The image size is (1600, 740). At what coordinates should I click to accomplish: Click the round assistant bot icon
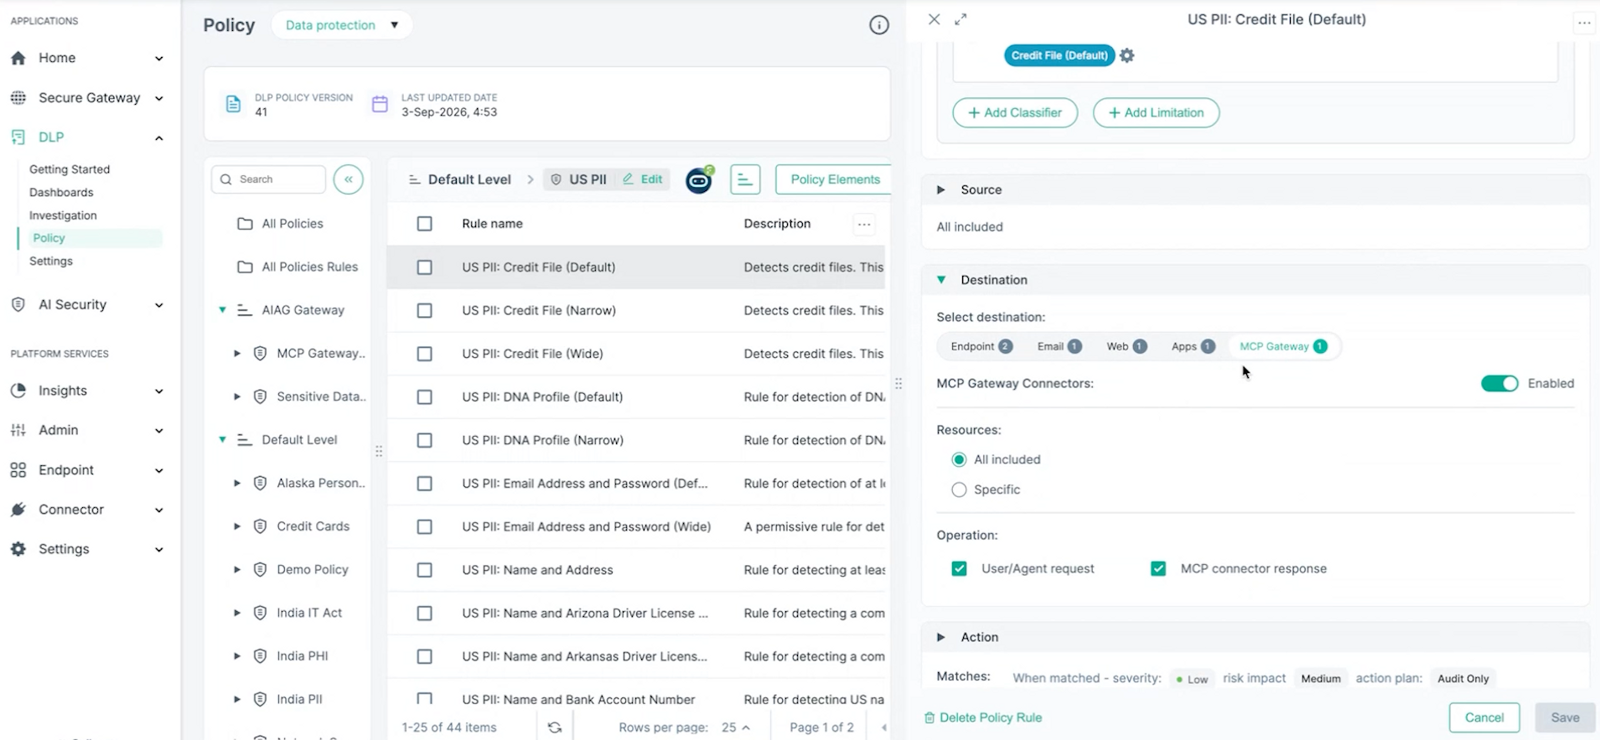tap(699, 180)
